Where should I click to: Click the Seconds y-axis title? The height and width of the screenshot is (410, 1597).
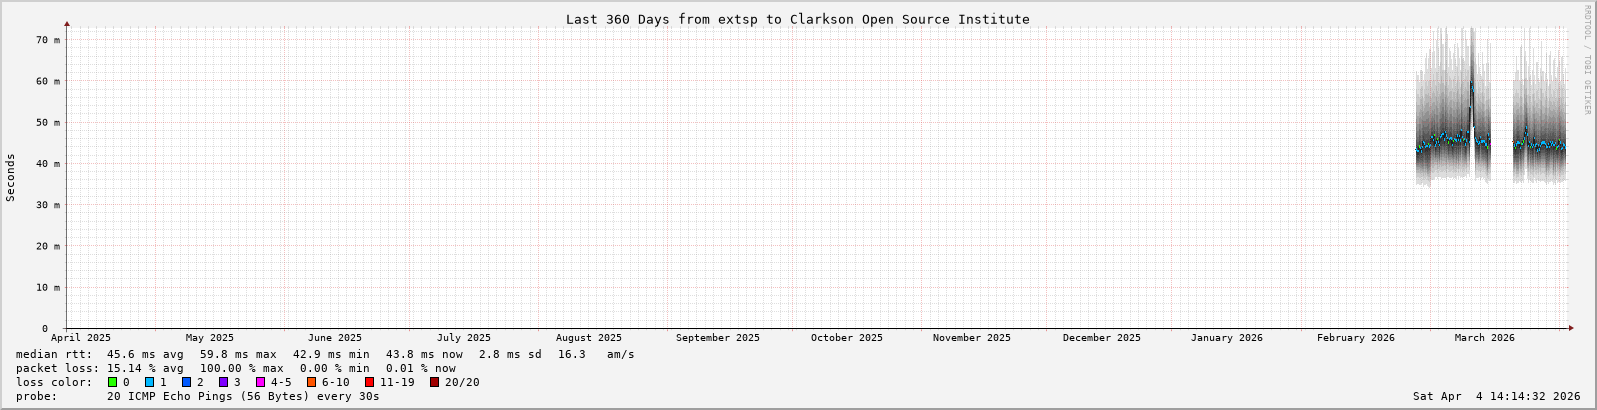(x=11, y=177)
